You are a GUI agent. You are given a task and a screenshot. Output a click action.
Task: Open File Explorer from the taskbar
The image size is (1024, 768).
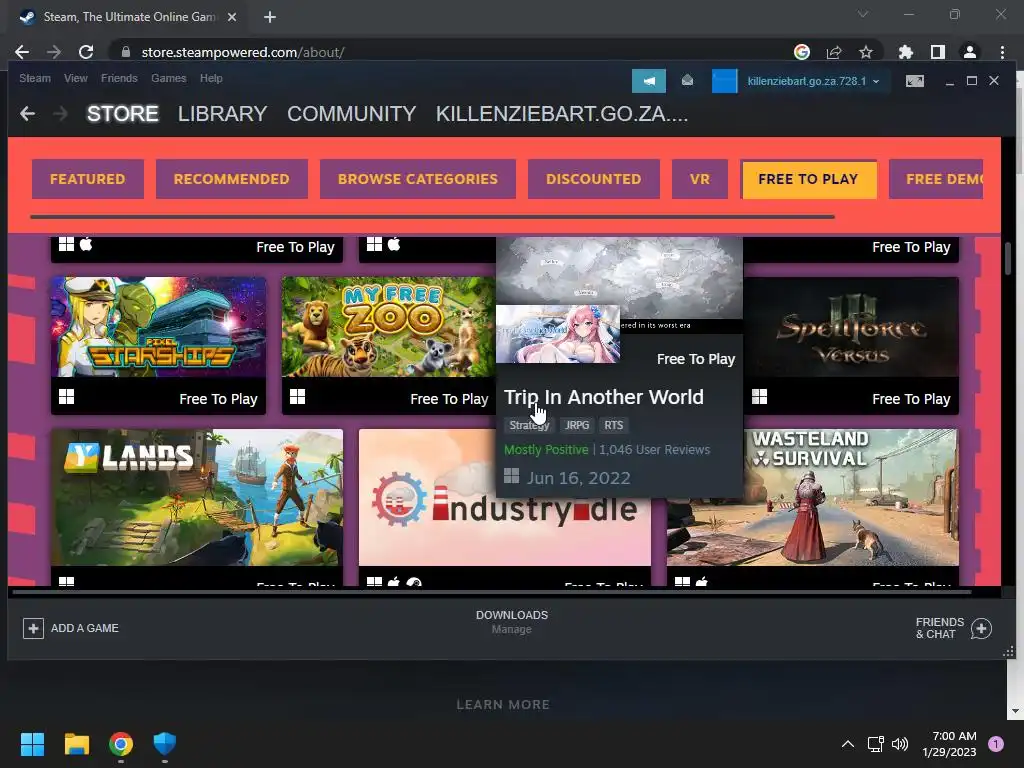pos(76,744)
